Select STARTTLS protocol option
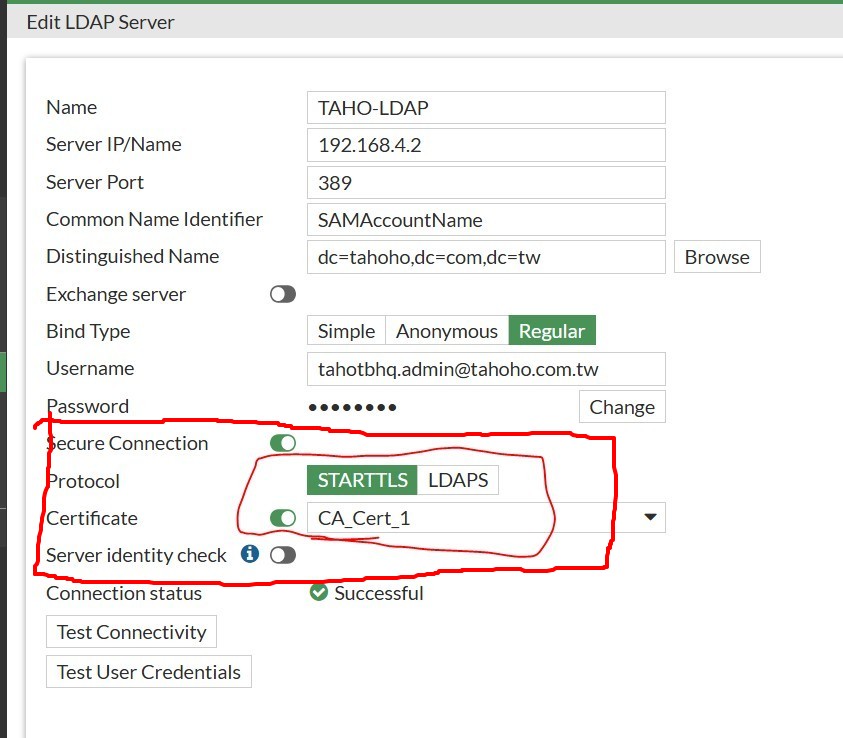The width and height of the screenshot is (843, 738). pyautogui.click(x=362, y=480)
